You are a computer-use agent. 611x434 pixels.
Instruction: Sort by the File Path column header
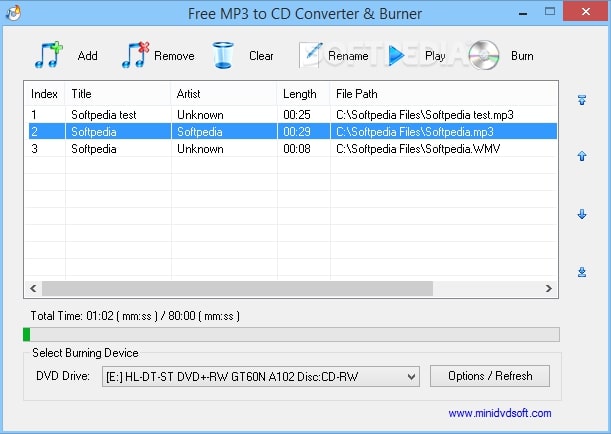click(x=444, y=94)
